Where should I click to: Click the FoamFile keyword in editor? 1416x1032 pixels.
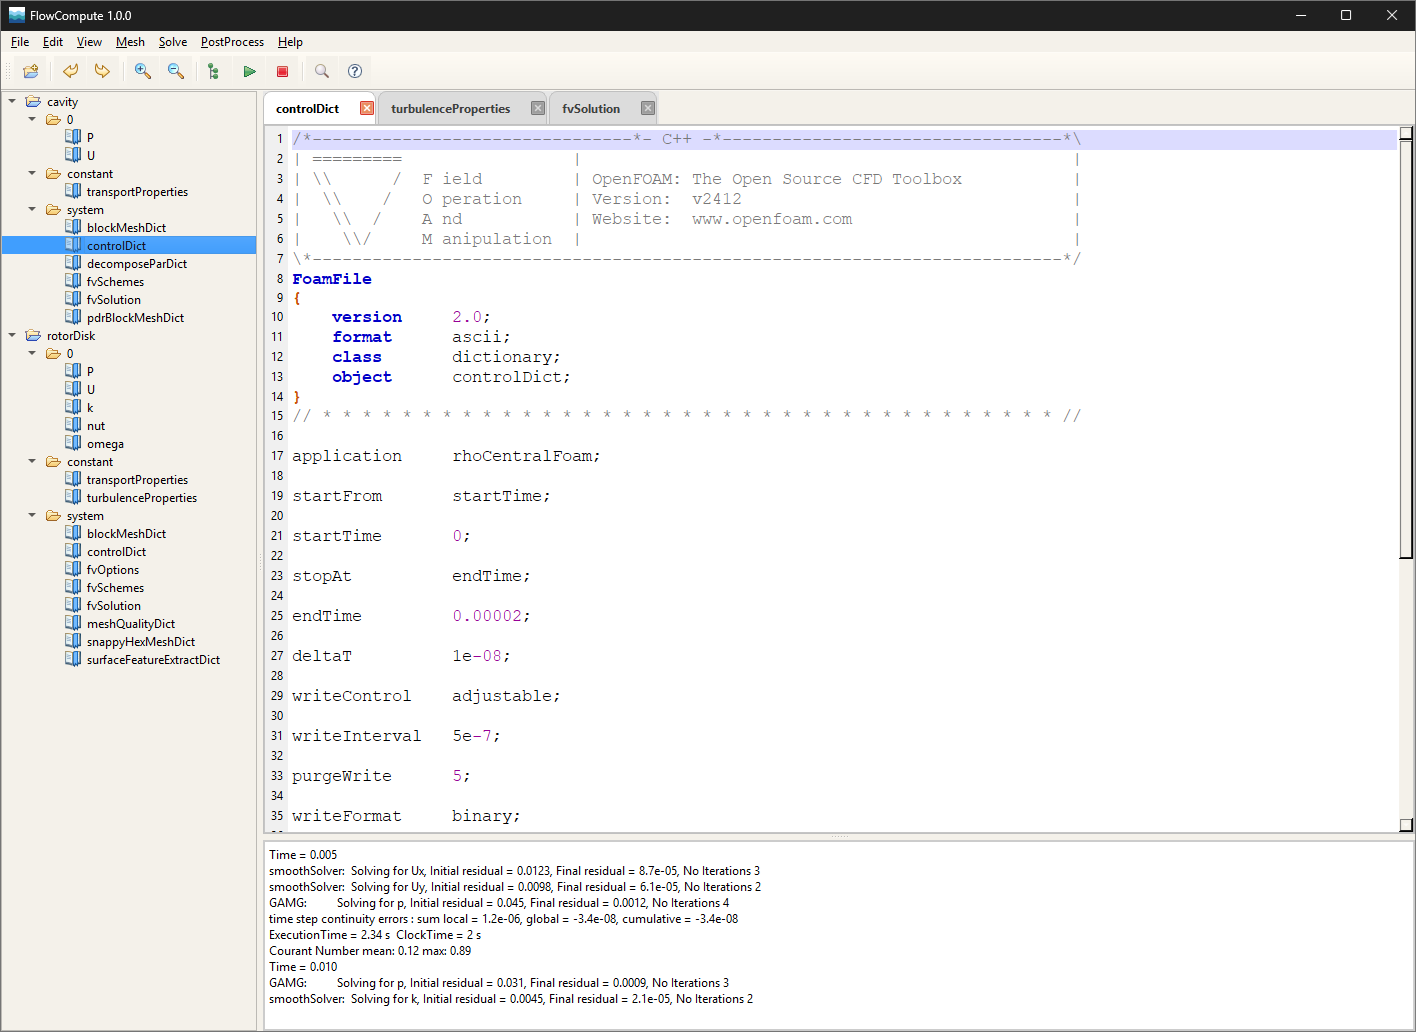pos(332,279)
